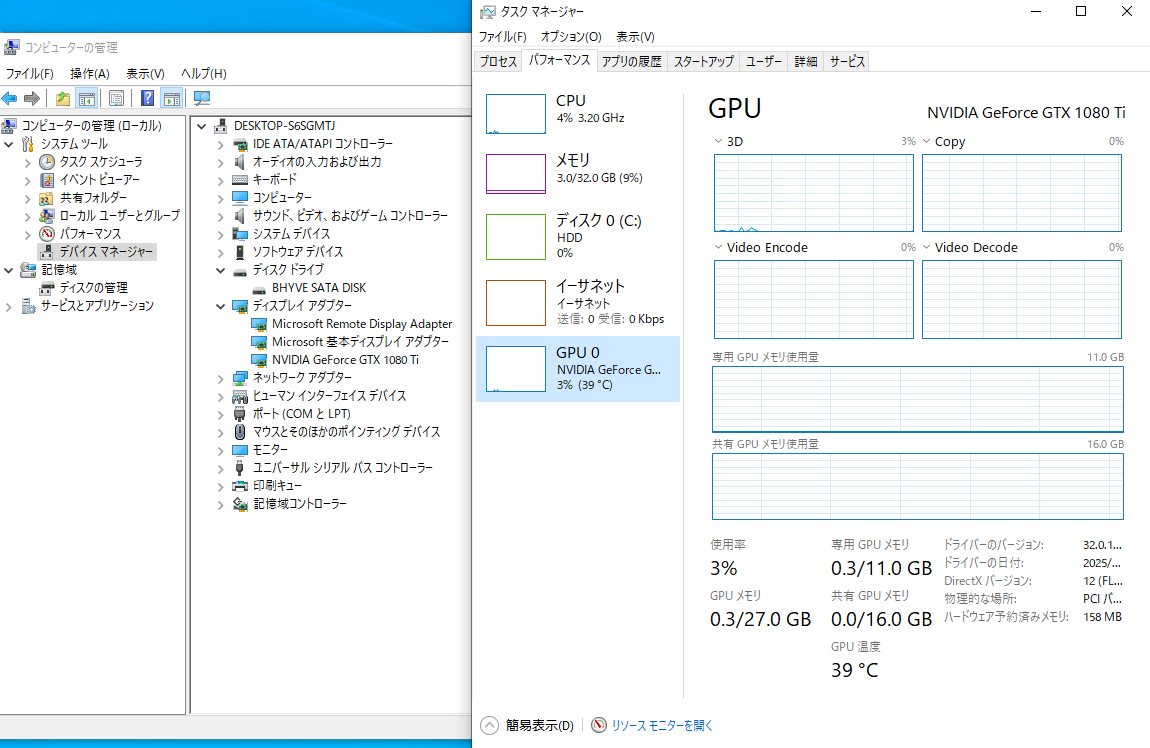Viewport: 1150px width, 748px height.
Task: Open リソース モニターを開く link
Action: (x=662, y=726)
